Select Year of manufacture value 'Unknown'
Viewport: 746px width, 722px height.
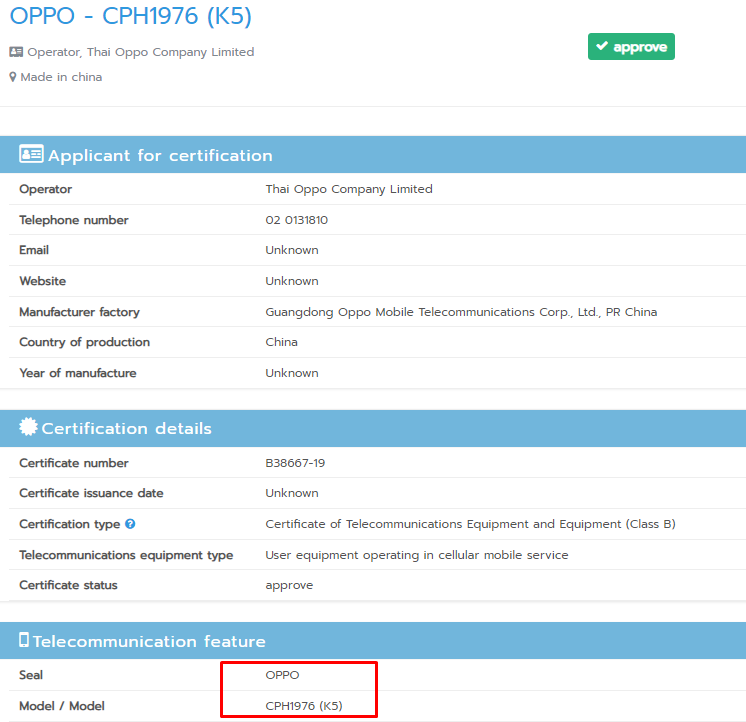click(292, 373)
